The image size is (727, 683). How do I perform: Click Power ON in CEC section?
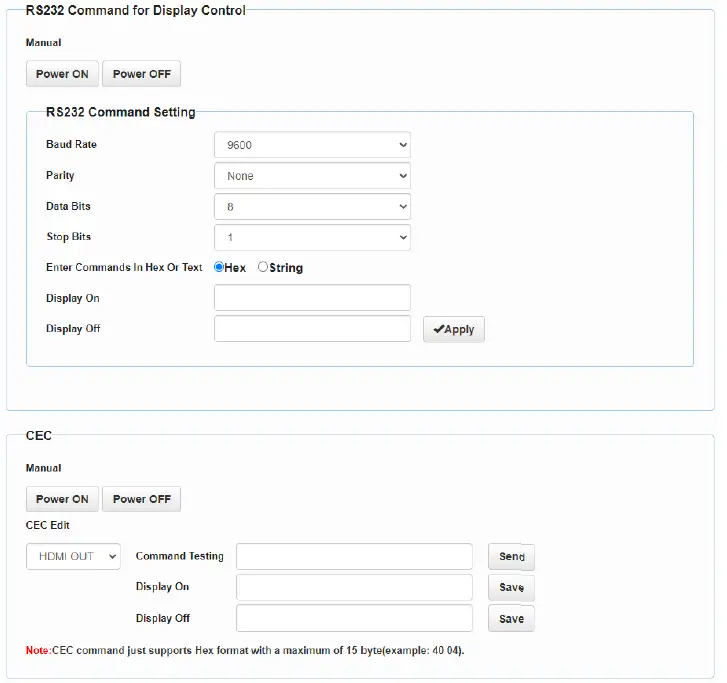pyautogui.click(x=62, y=499)
